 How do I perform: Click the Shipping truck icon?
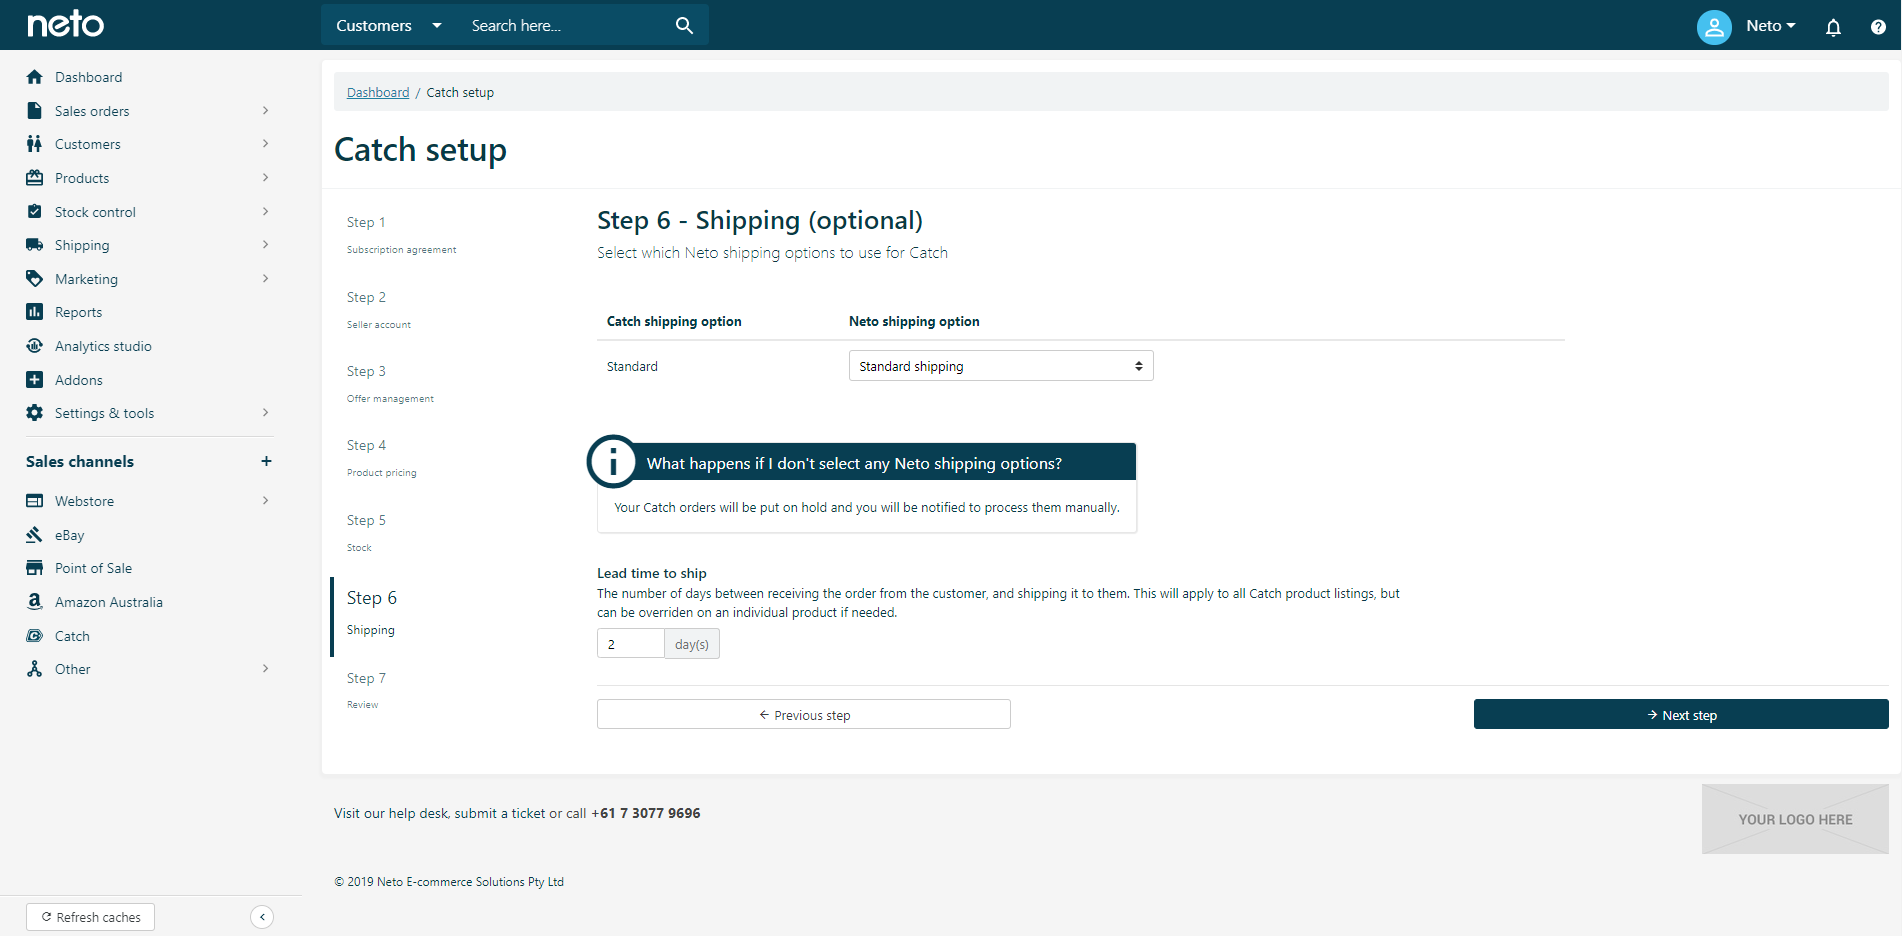pos(35,245)
